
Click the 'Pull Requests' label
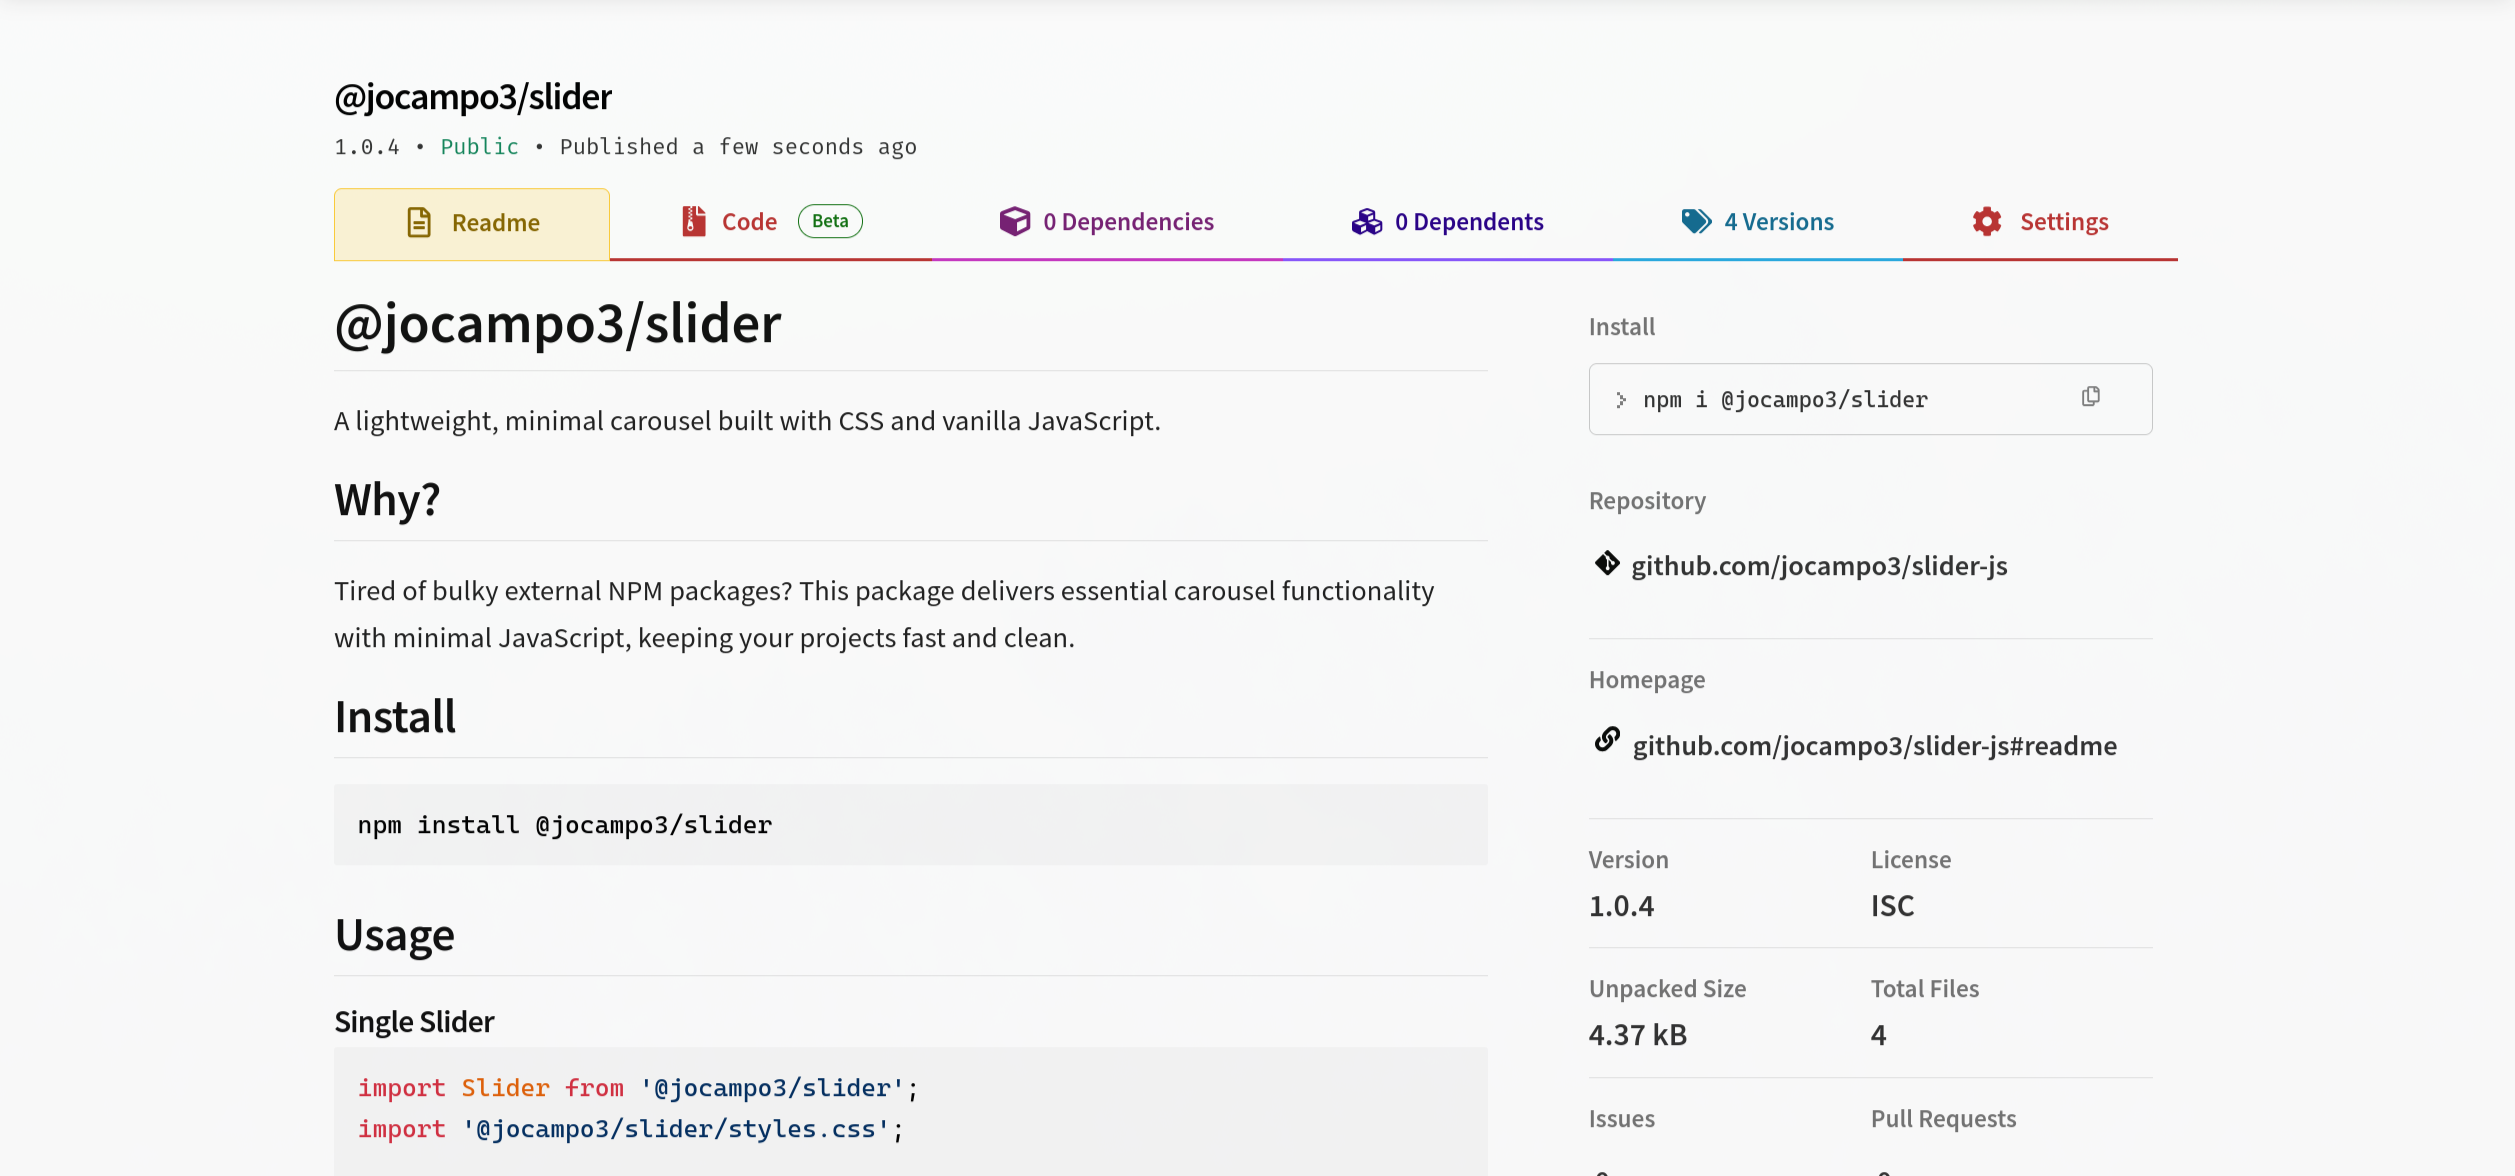[x=1943, y=1119]
